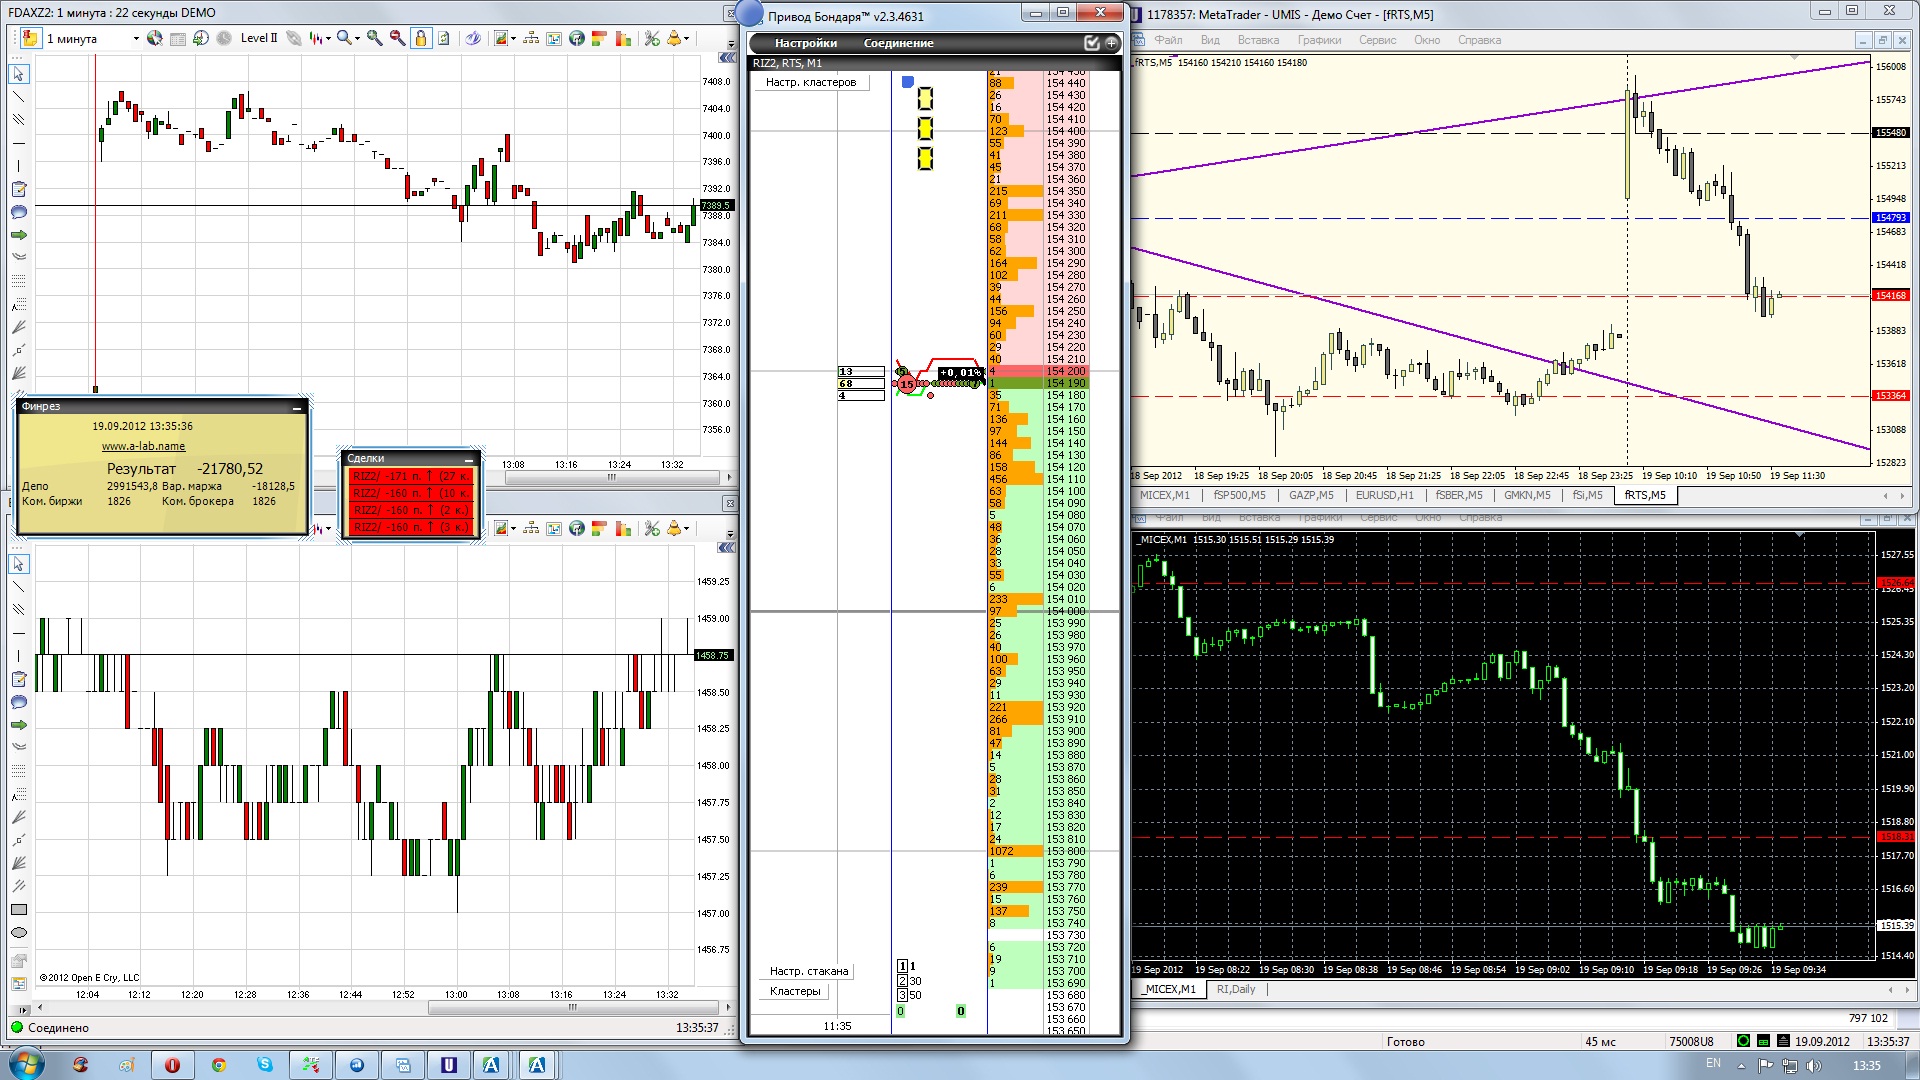Click the small blue square marker in the order book
Screen dimensions: 1920x1080
[x=907, y=82]
